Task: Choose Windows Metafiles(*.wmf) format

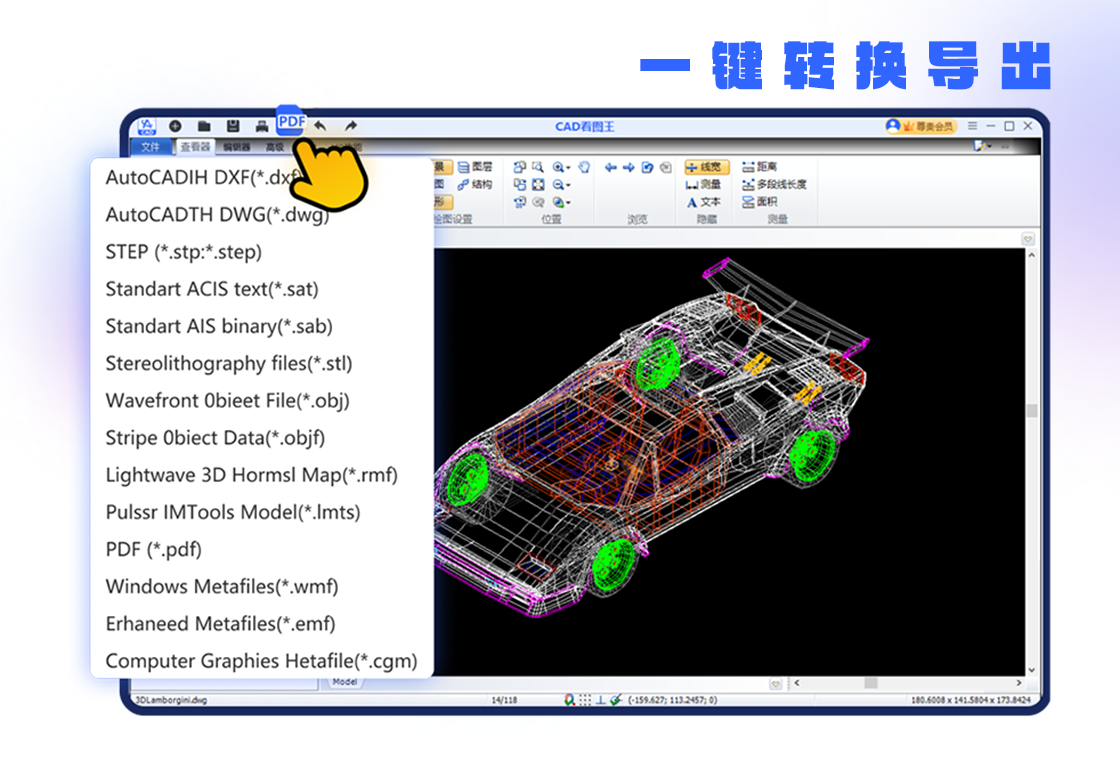Action: [221, 586]
